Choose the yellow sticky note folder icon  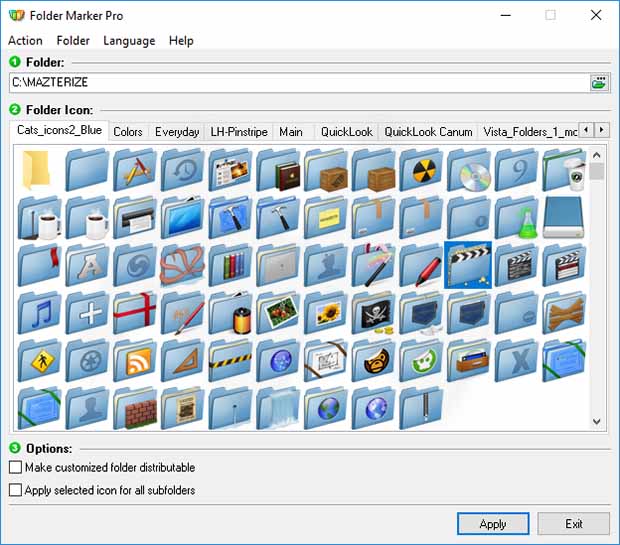(325, 217)
